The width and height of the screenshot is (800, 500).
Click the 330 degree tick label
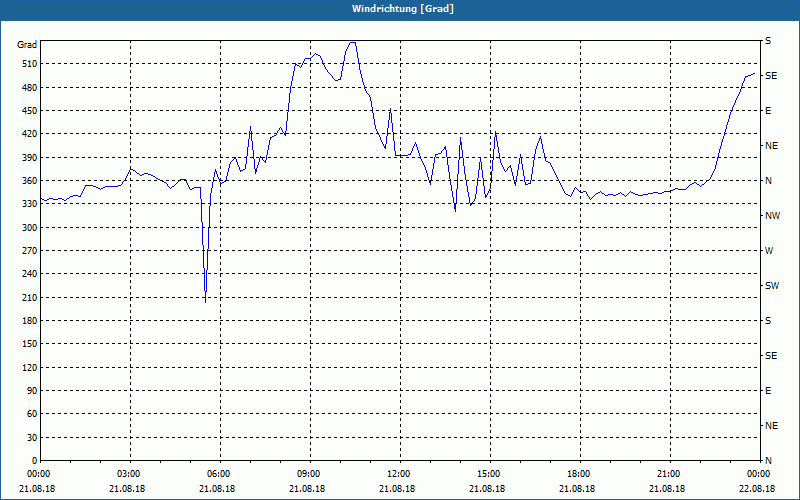point(30,204)
